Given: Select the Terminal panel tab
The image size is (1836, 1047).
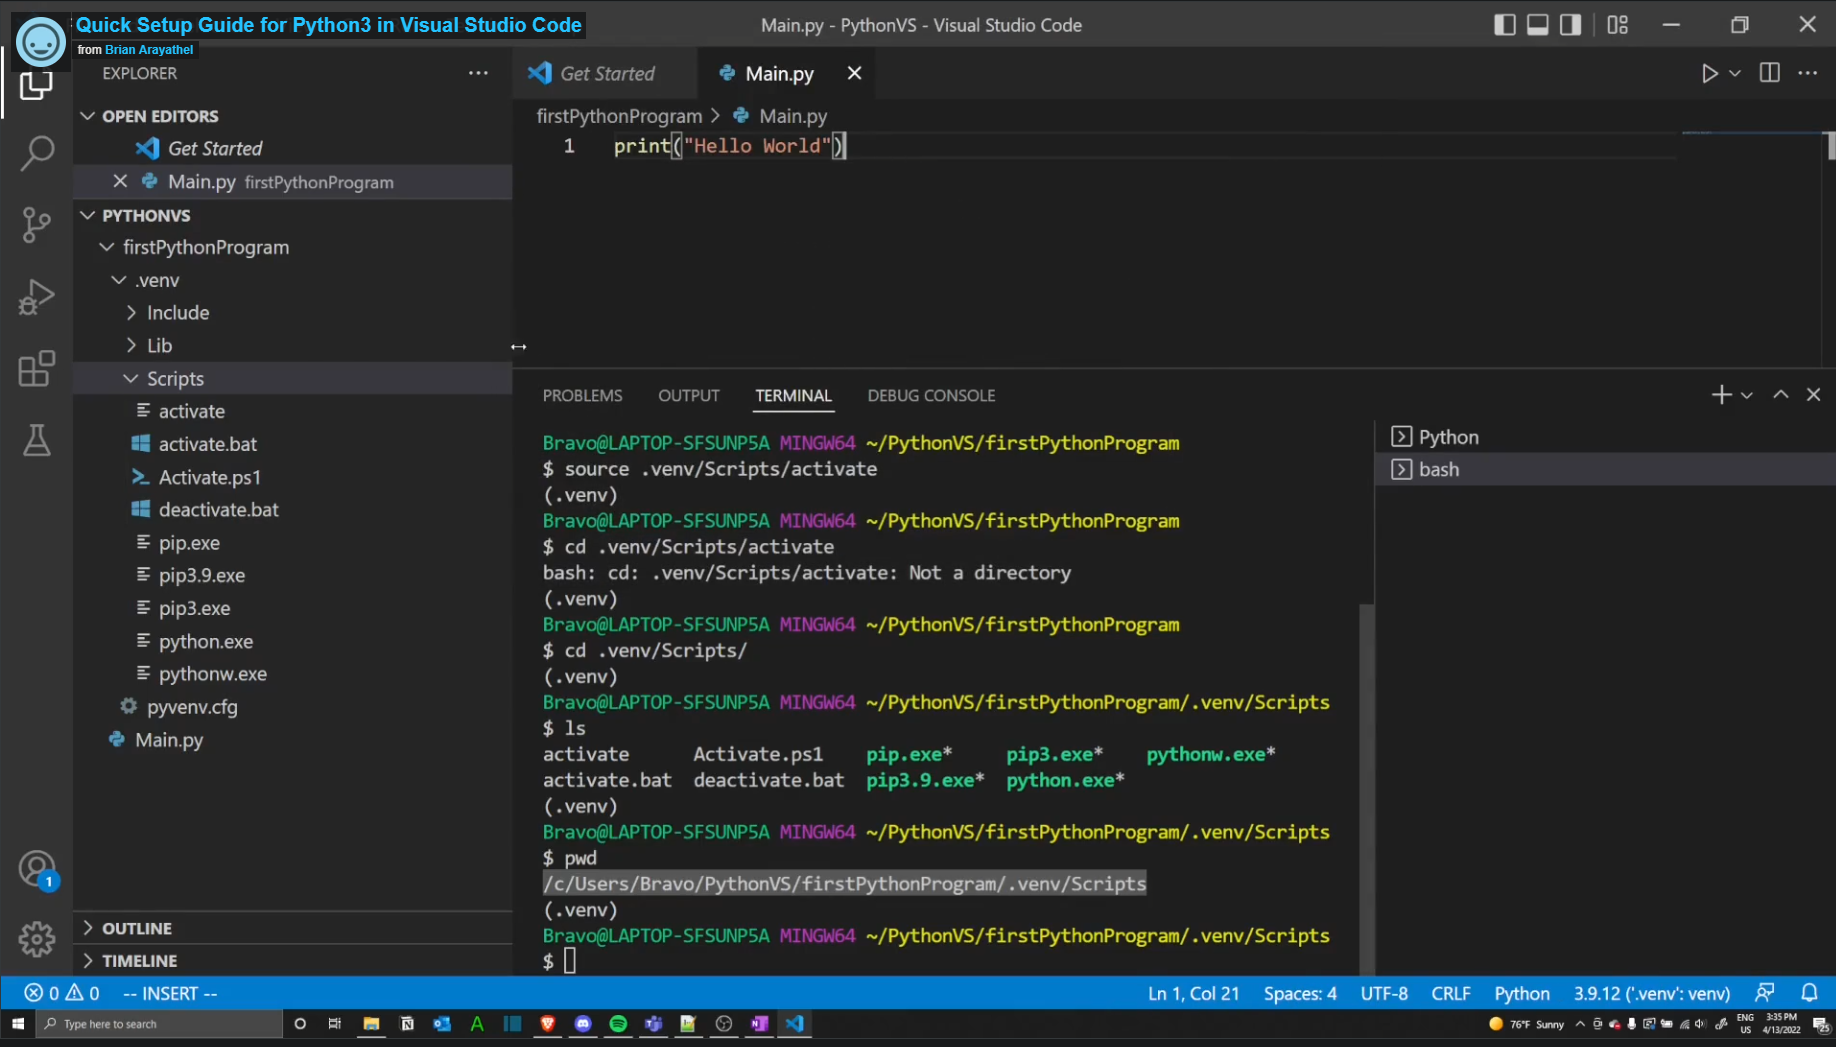Looking at the screenshot, I should click(793, 395).
